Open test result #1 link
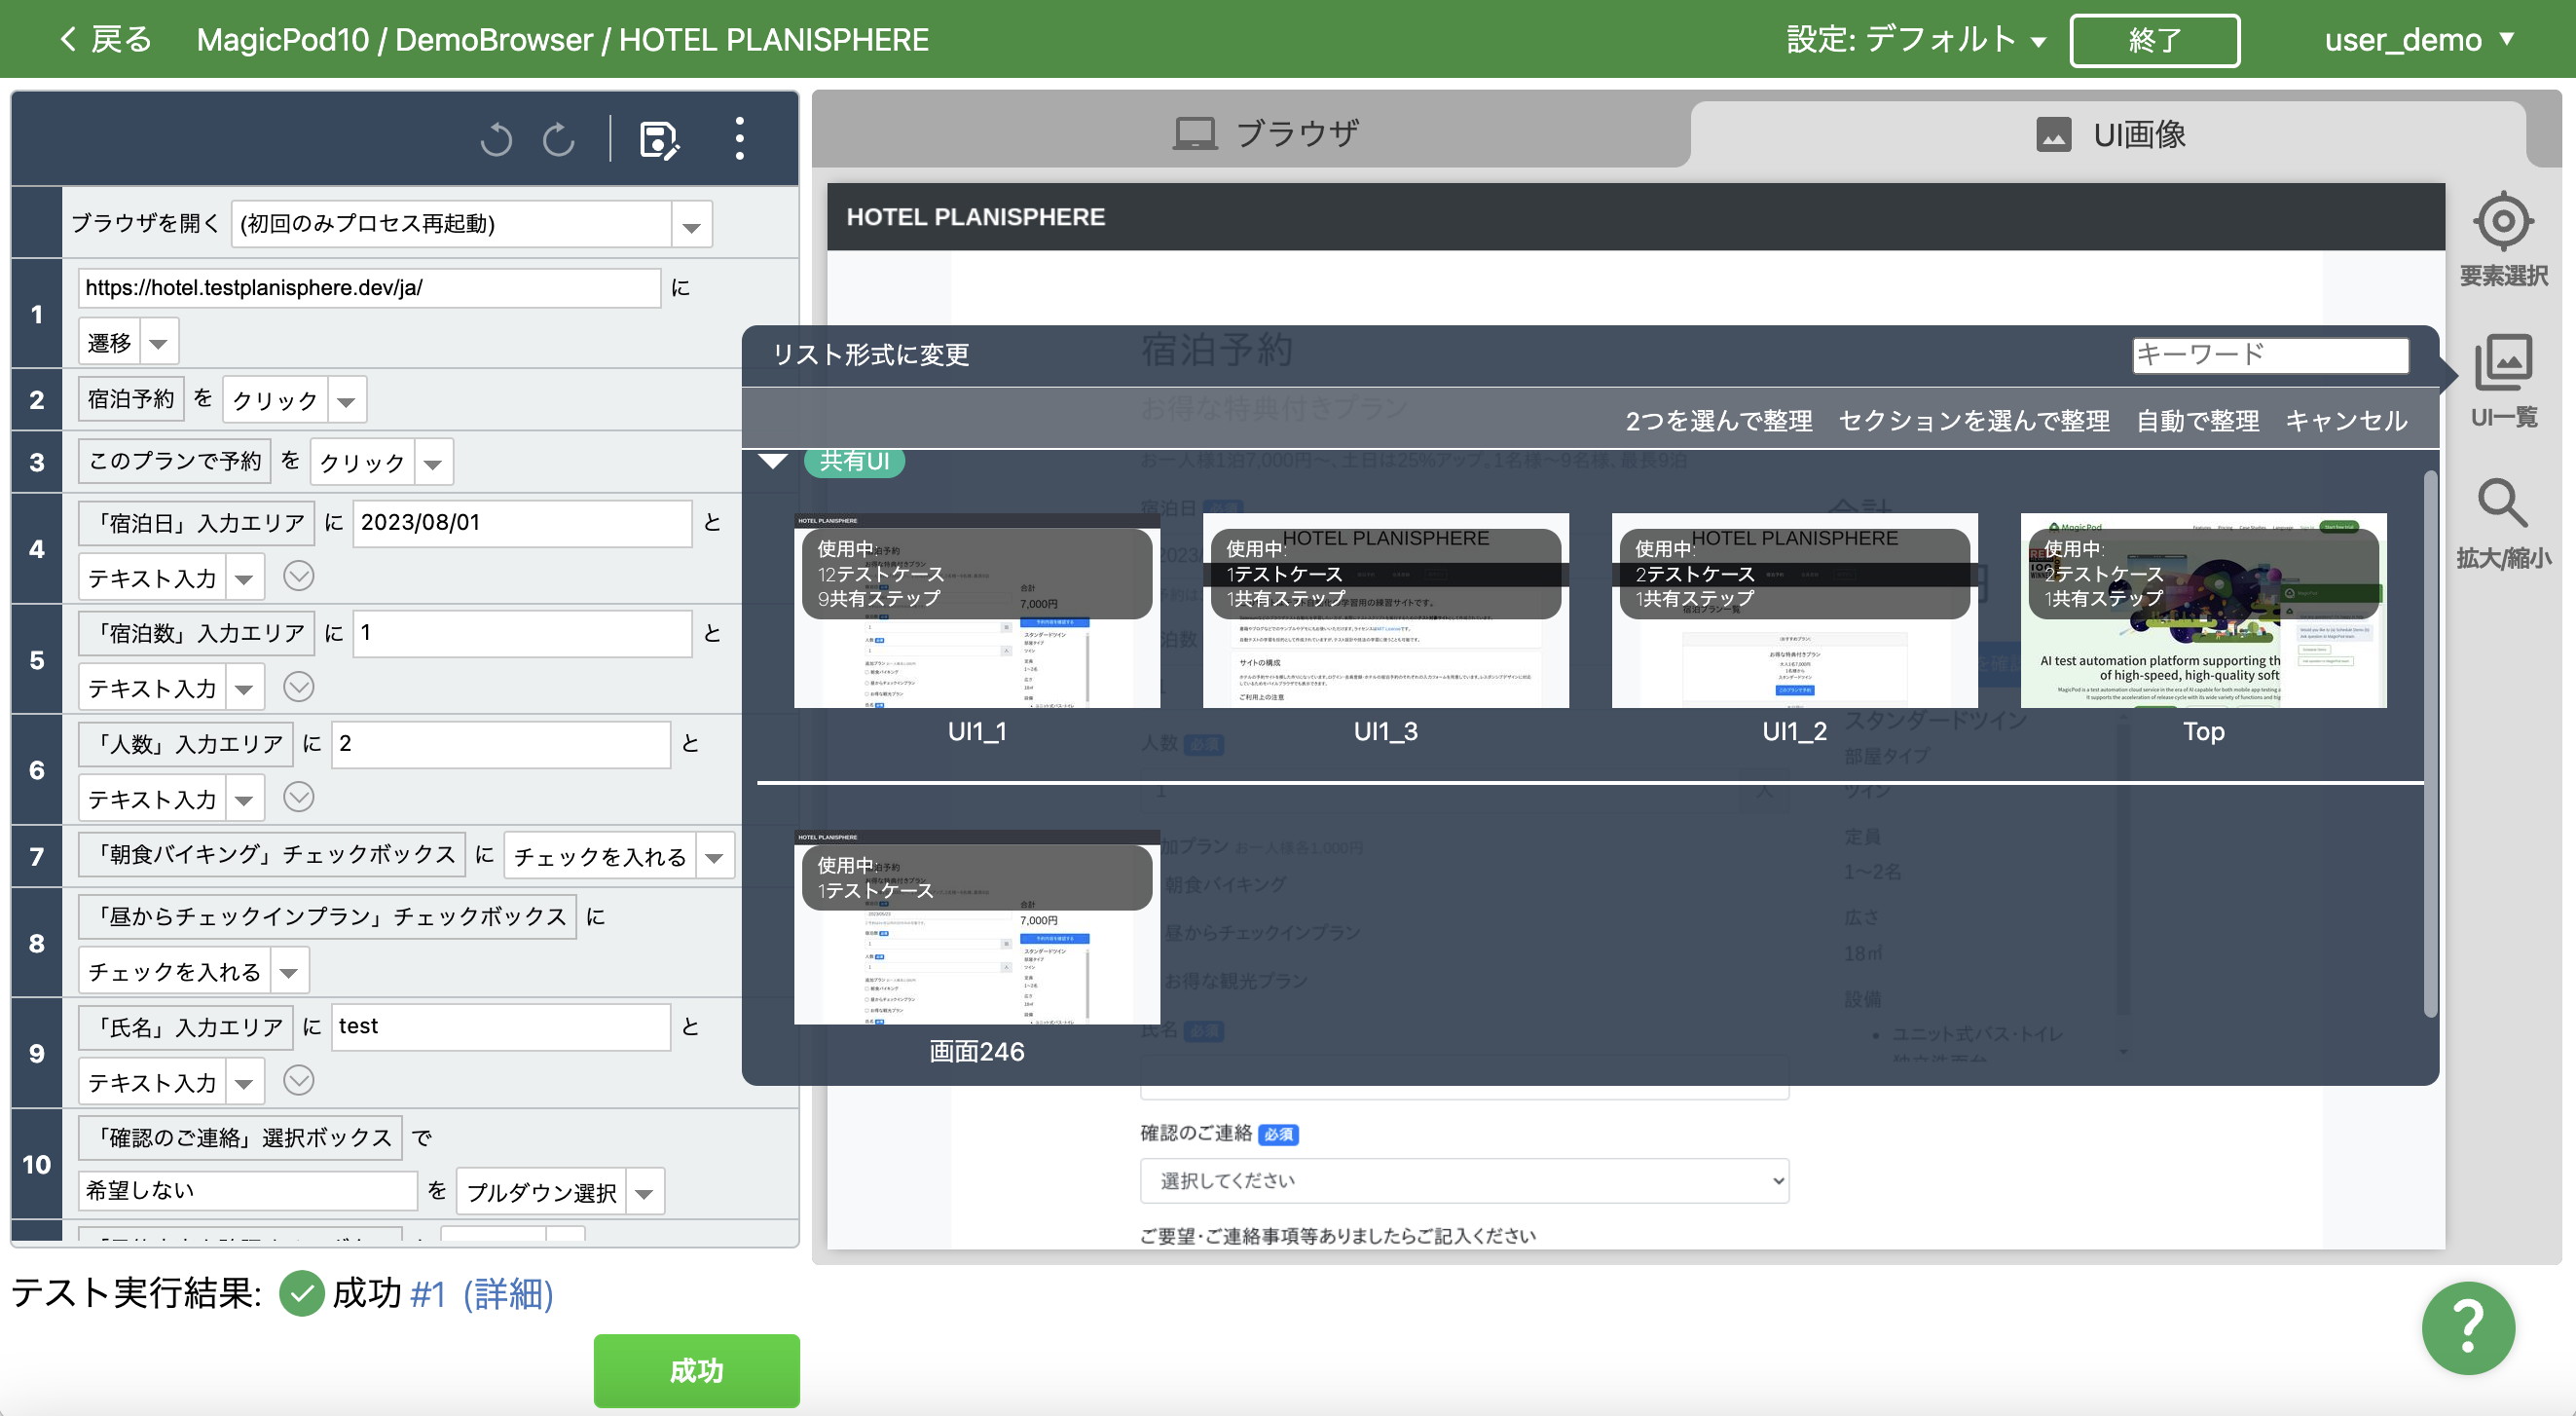Image resolution: width=2576 pixels, height=1416 pixels. (428, 1294)
